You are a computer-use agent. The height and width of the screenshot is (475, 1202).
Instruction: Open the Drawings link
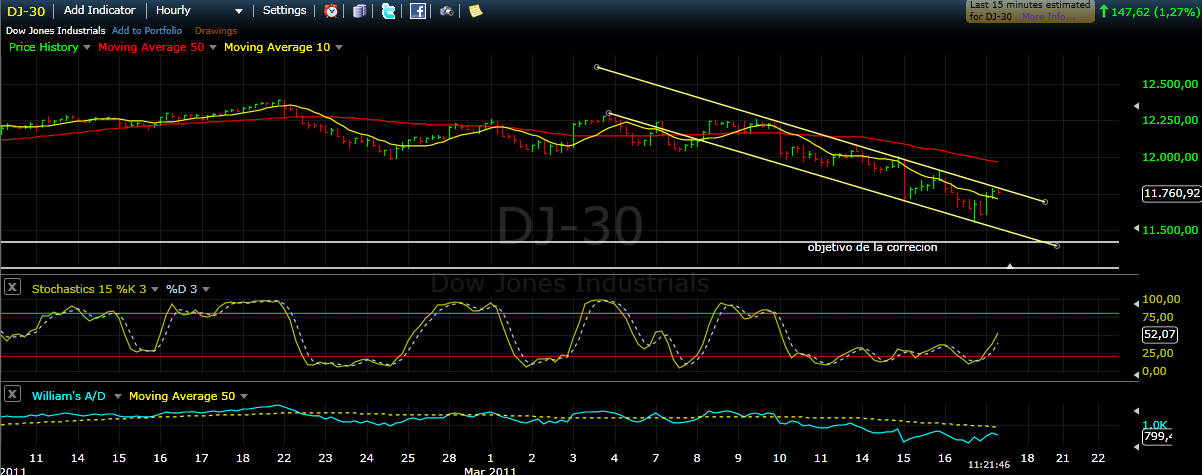click(x=216, y=31)
